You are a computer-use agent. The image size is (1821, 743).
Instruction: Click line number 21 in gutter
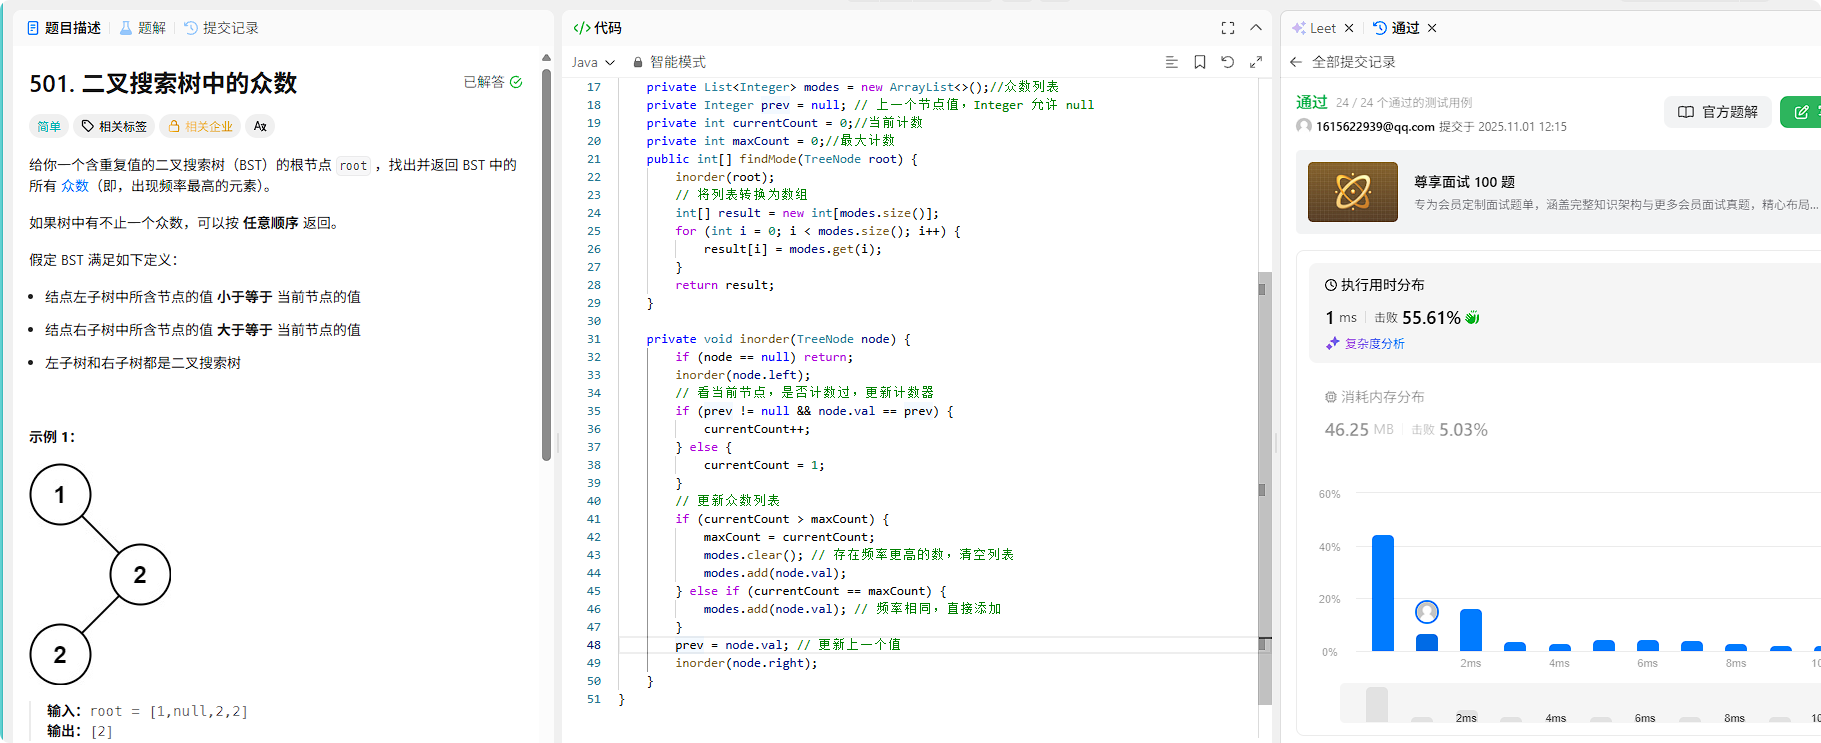594,159
